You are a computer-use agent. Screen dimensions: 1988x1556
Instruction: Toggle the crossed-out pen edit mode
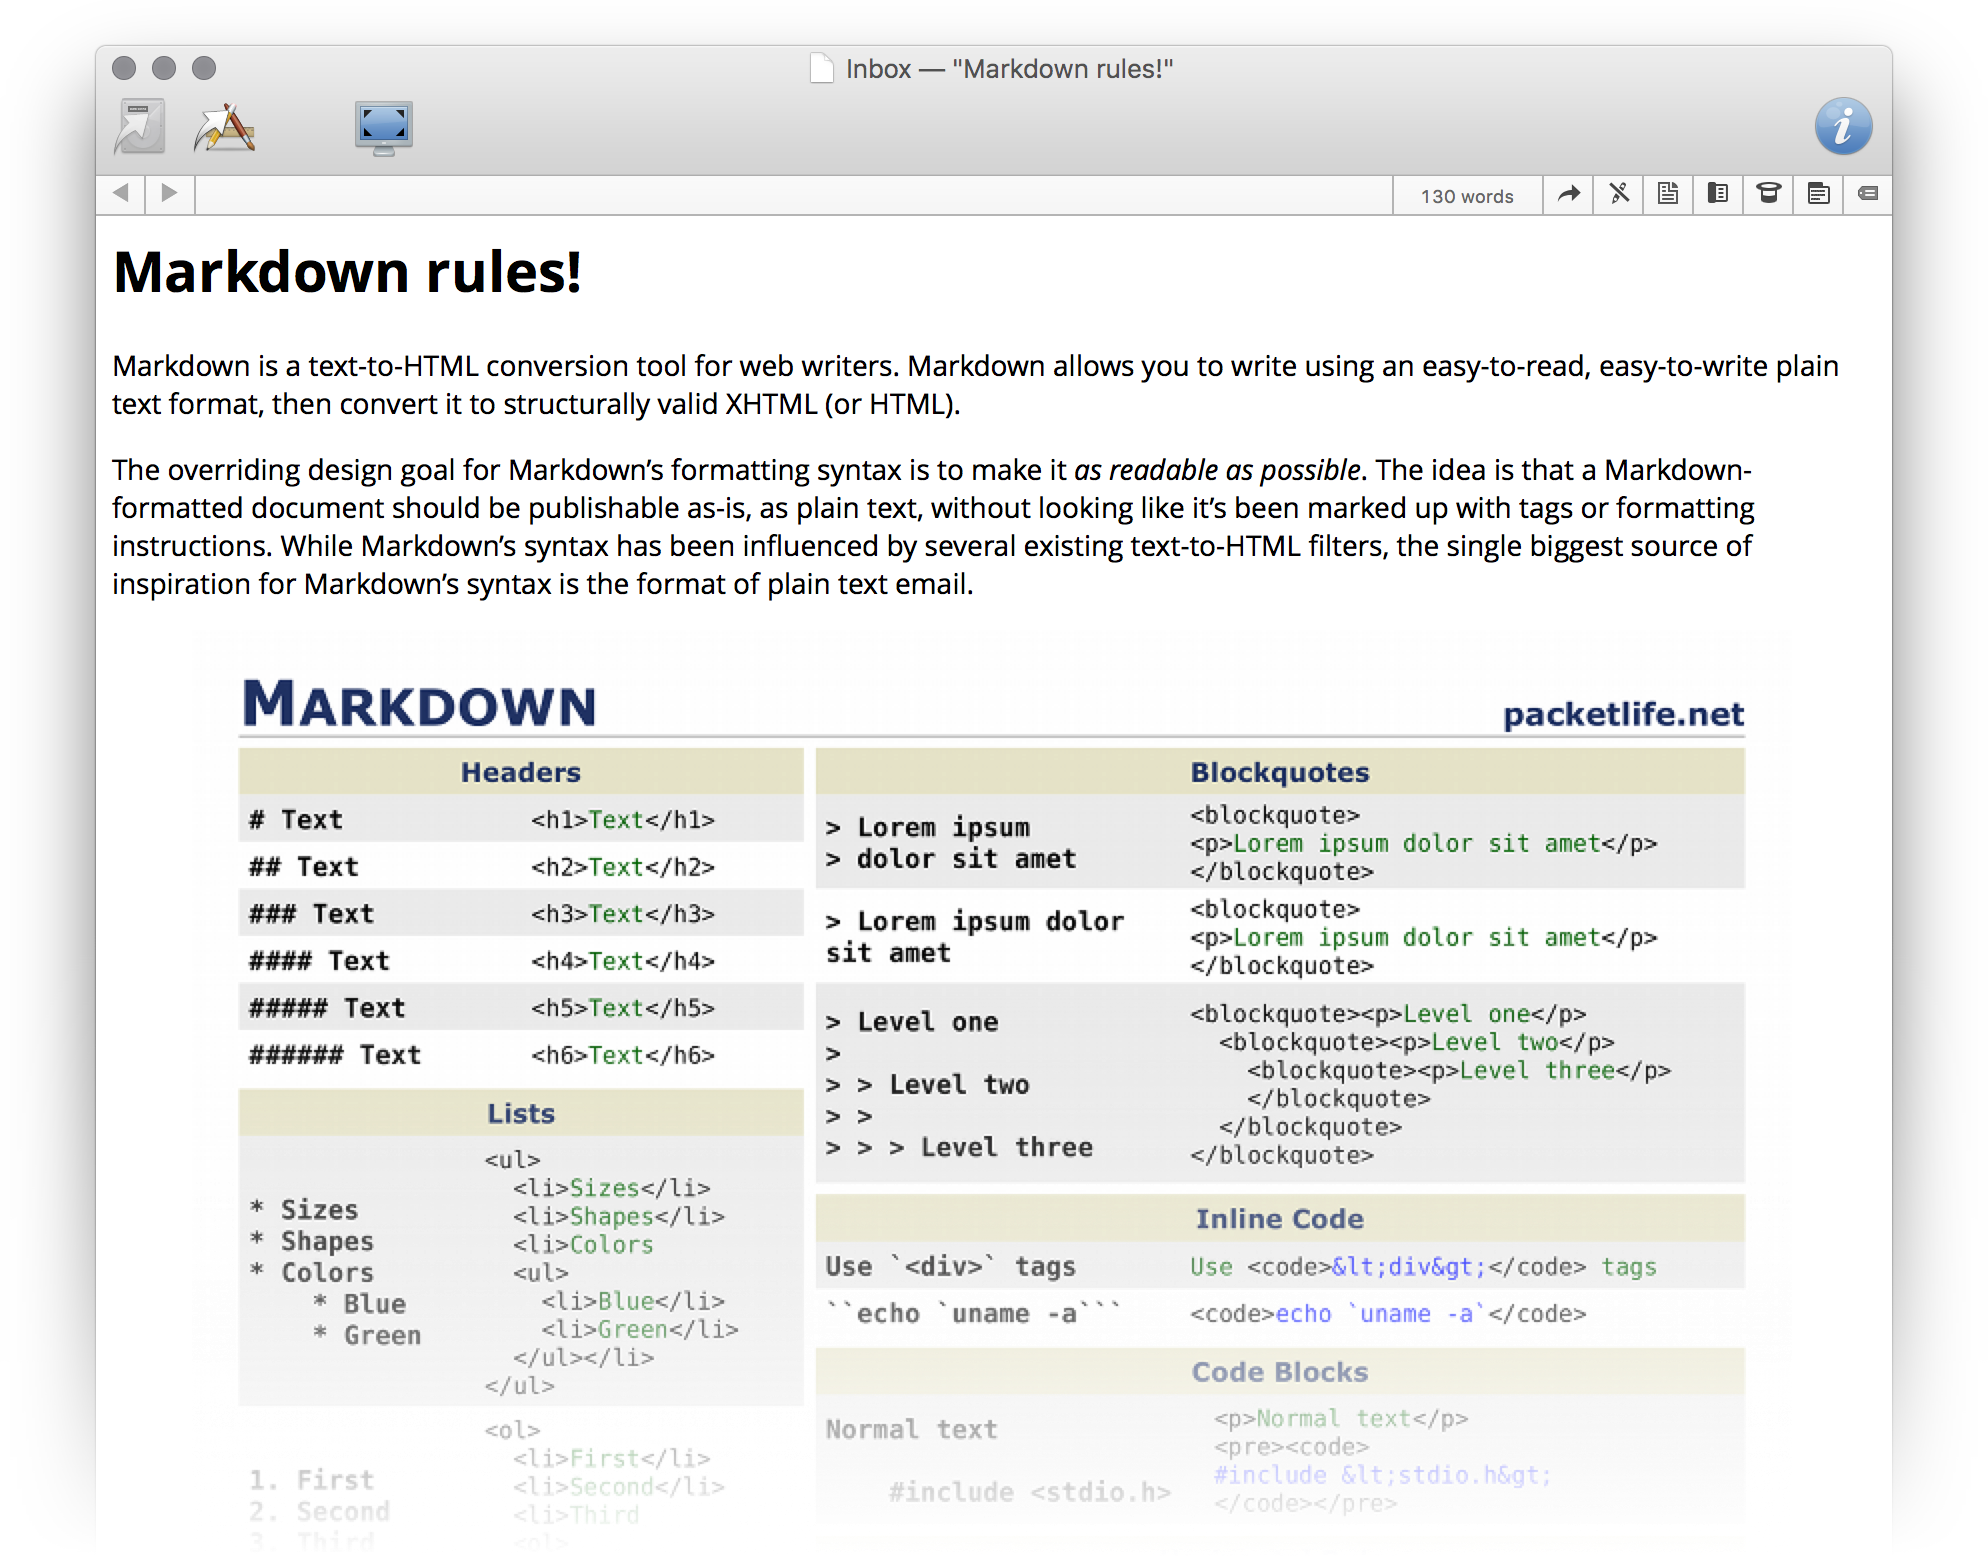pos(1619,194)
